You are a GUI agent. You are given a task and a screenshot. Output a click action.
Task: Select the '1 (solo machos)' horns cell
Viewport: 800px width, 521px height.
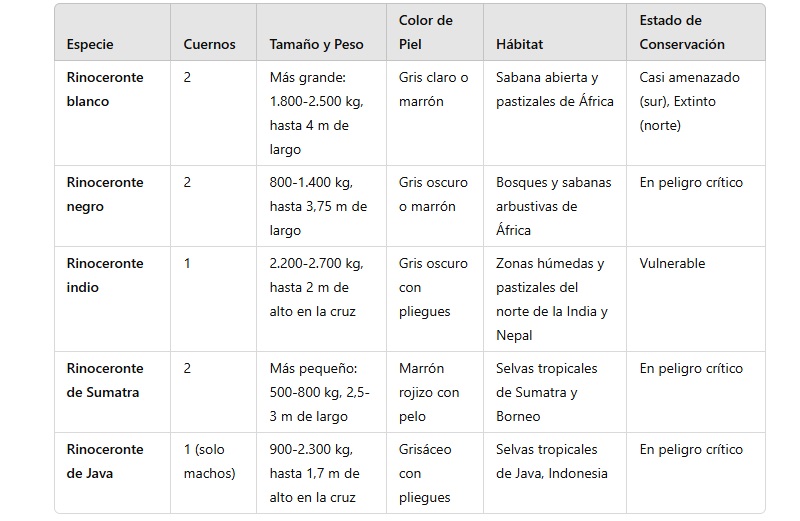pyautogui.click(x=209, y=461)
